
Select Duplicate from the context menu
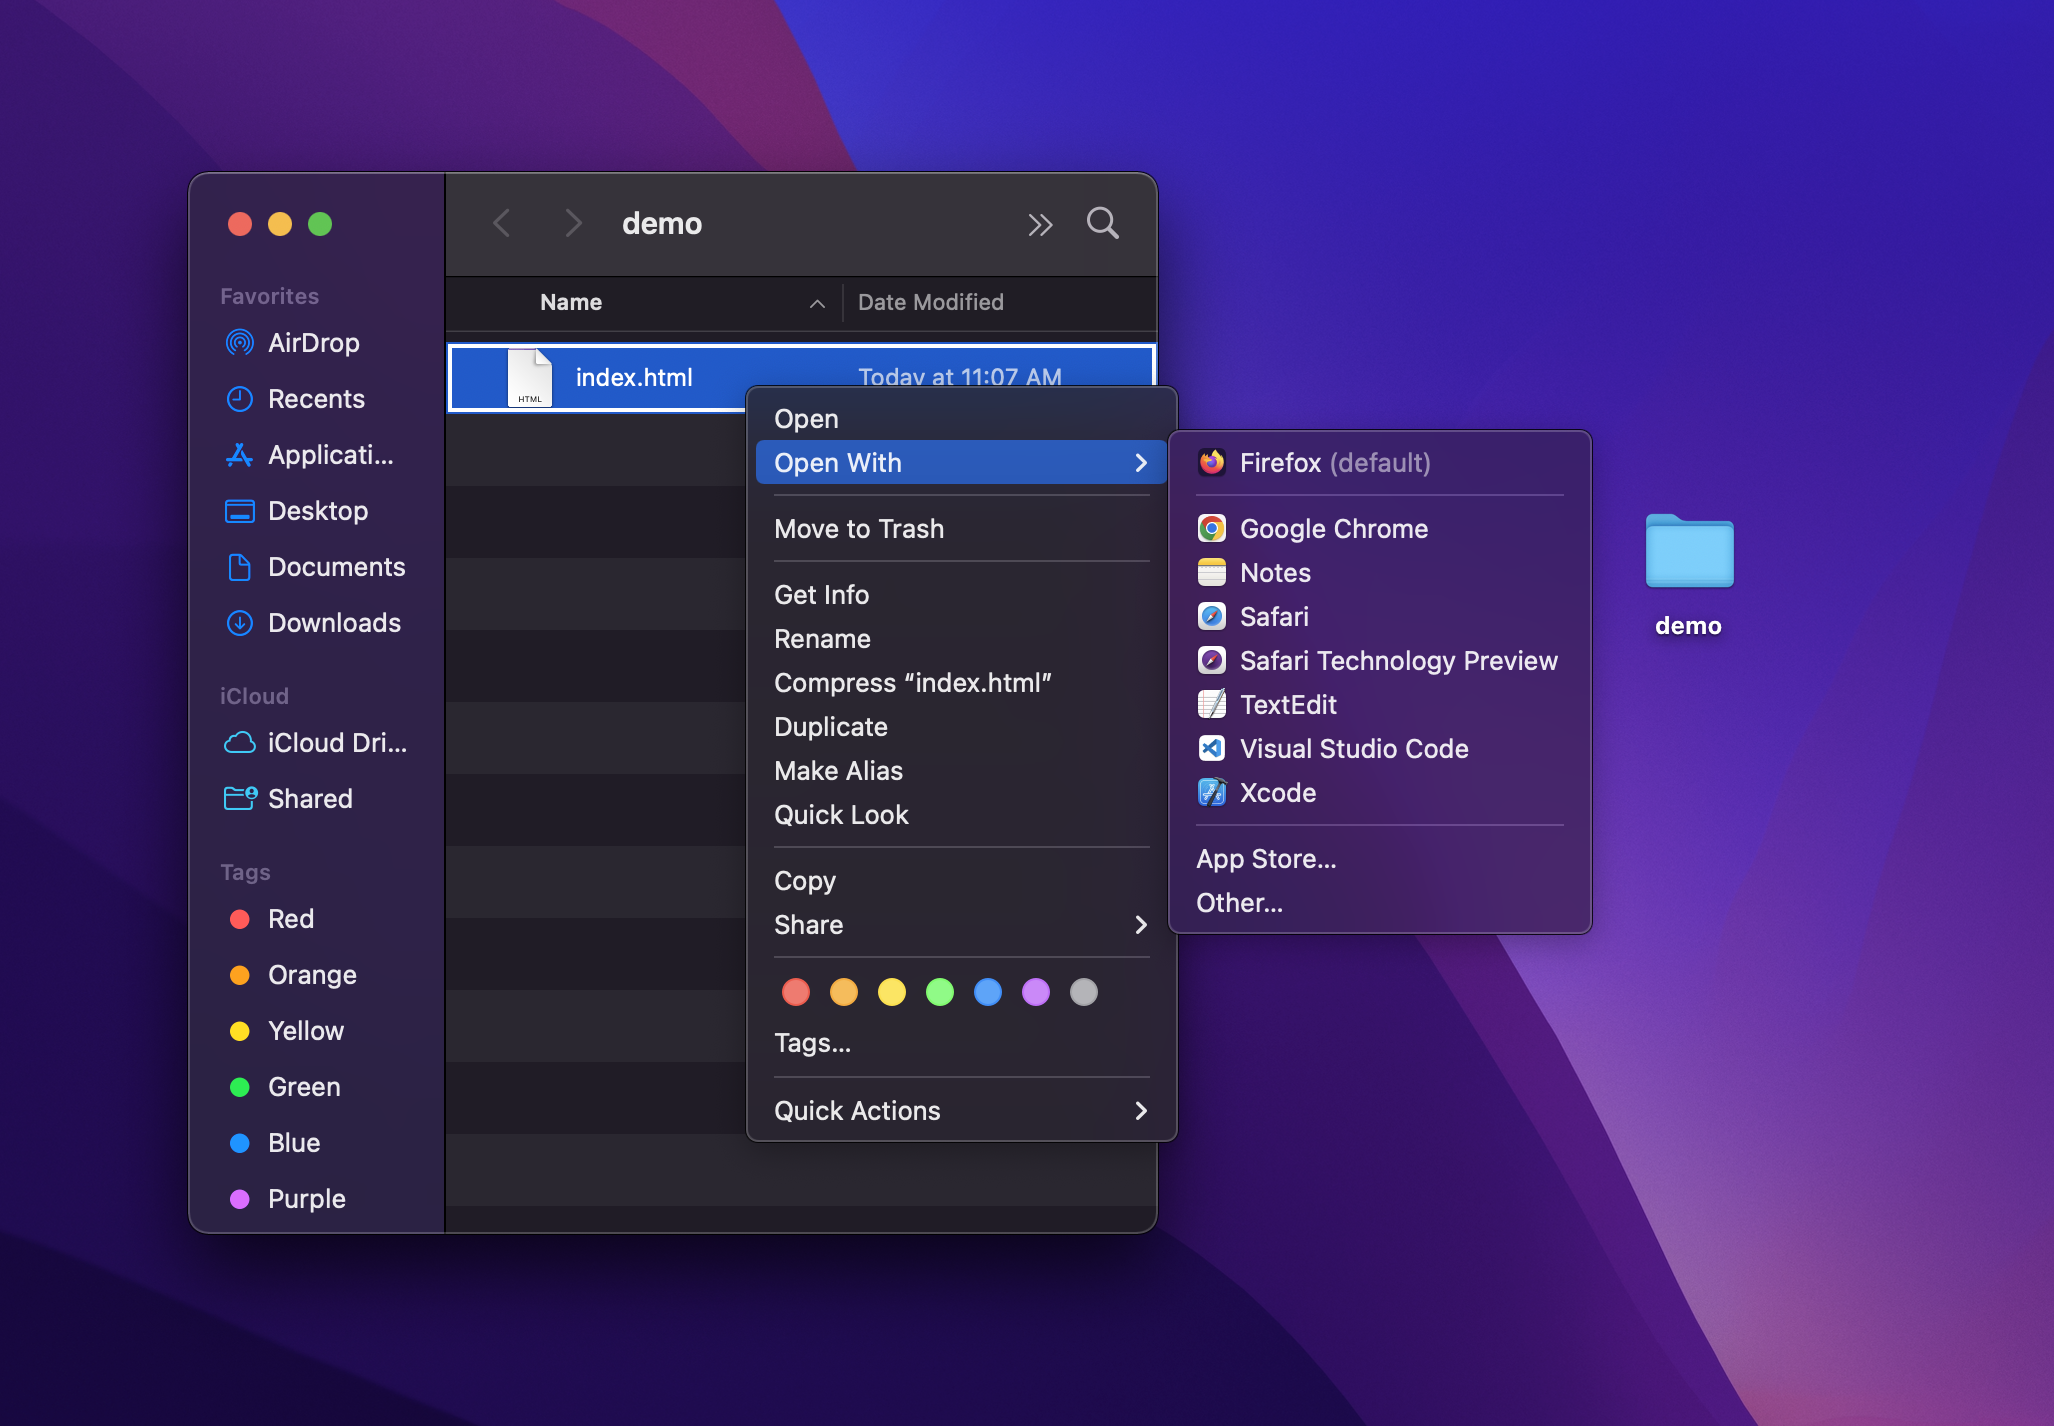pos(961,726)
